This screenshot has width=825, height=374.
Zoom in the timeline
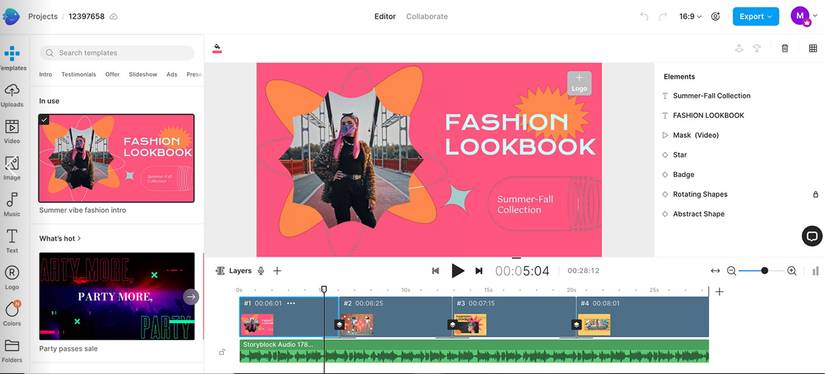tap(792, 271)
